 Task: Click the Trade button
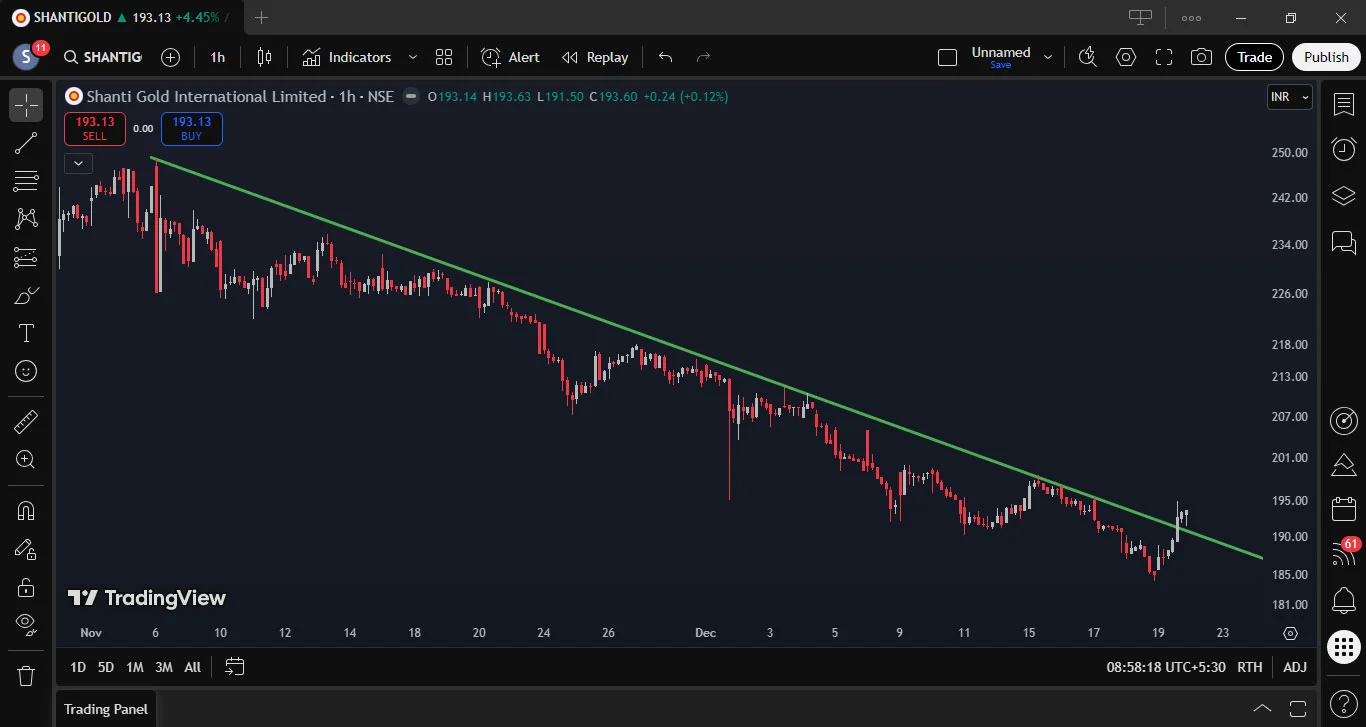pyautogui.click(x=1255, y=57)
